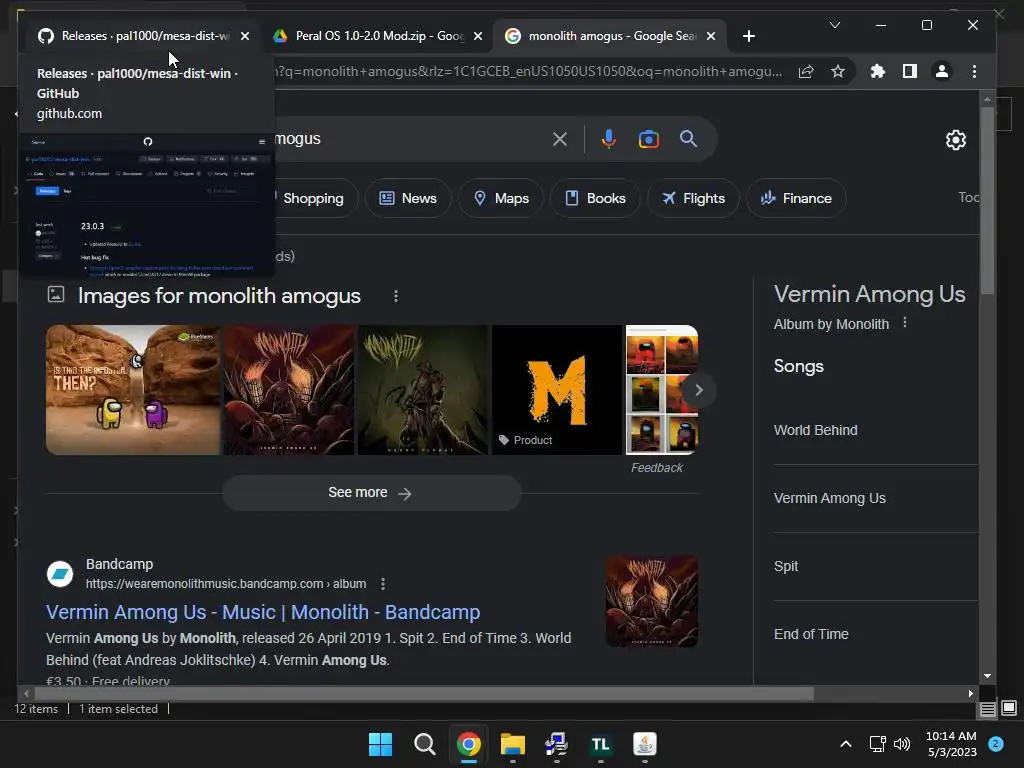
Task: Click the address bar URL
Action: pos(529,71)
